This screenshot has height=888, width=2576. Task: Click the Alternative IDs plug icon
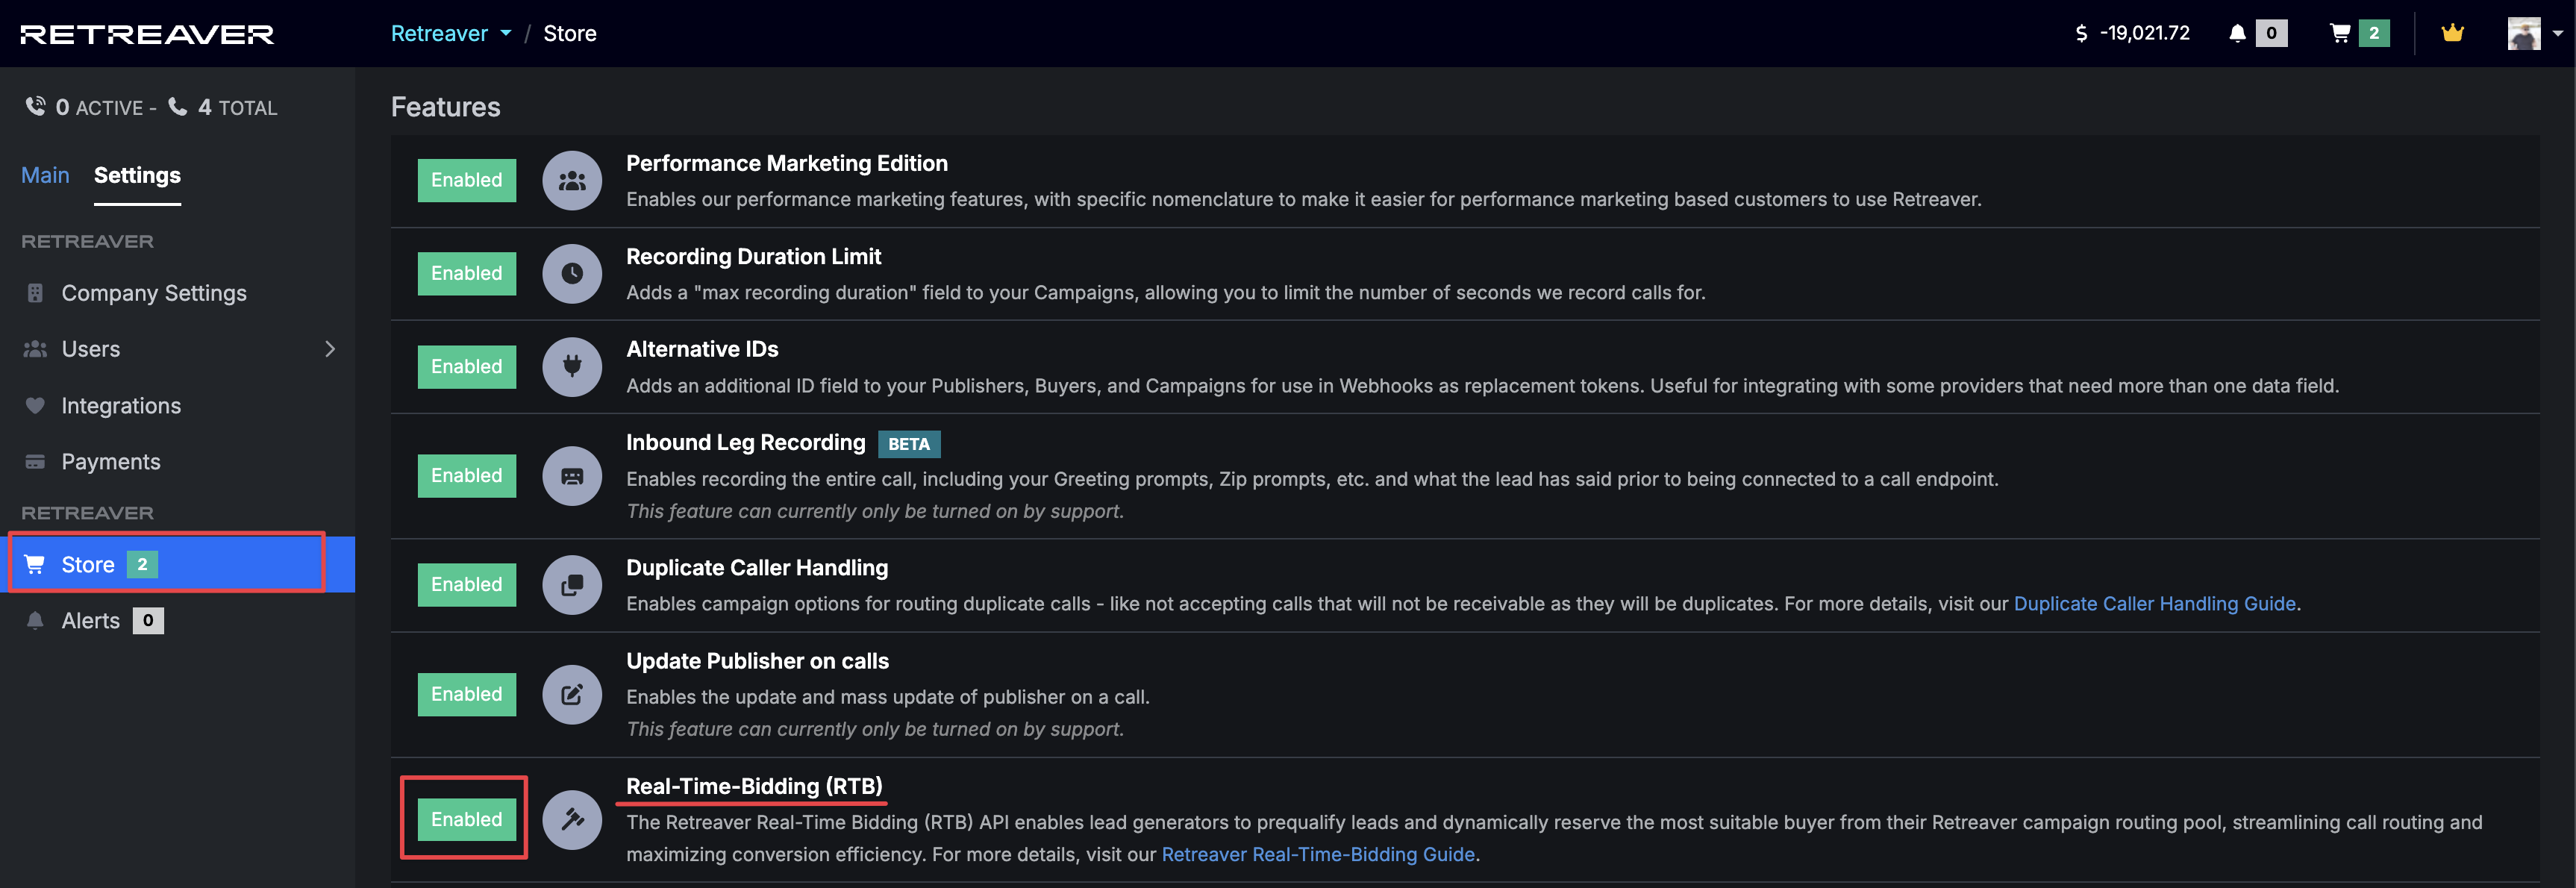pos(572,367)
